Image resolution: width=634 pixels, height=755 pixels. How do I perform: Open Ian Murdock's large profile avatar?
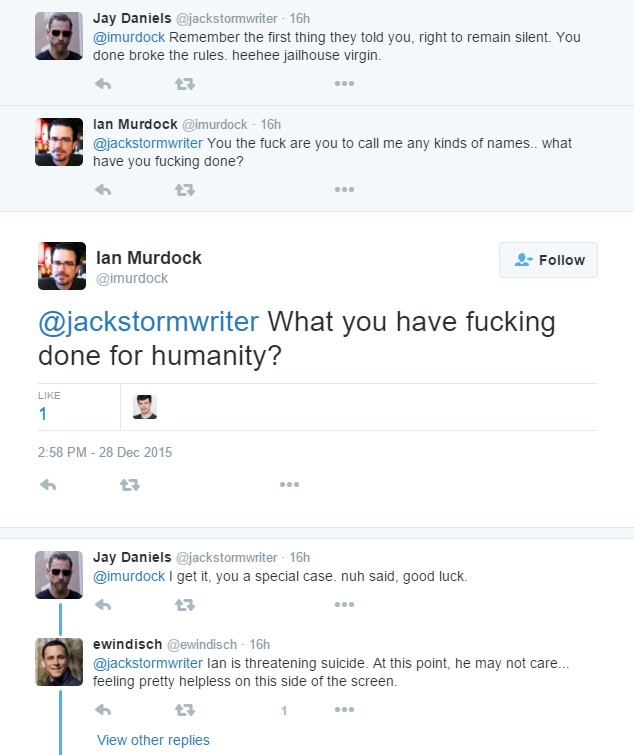[62, 266]
